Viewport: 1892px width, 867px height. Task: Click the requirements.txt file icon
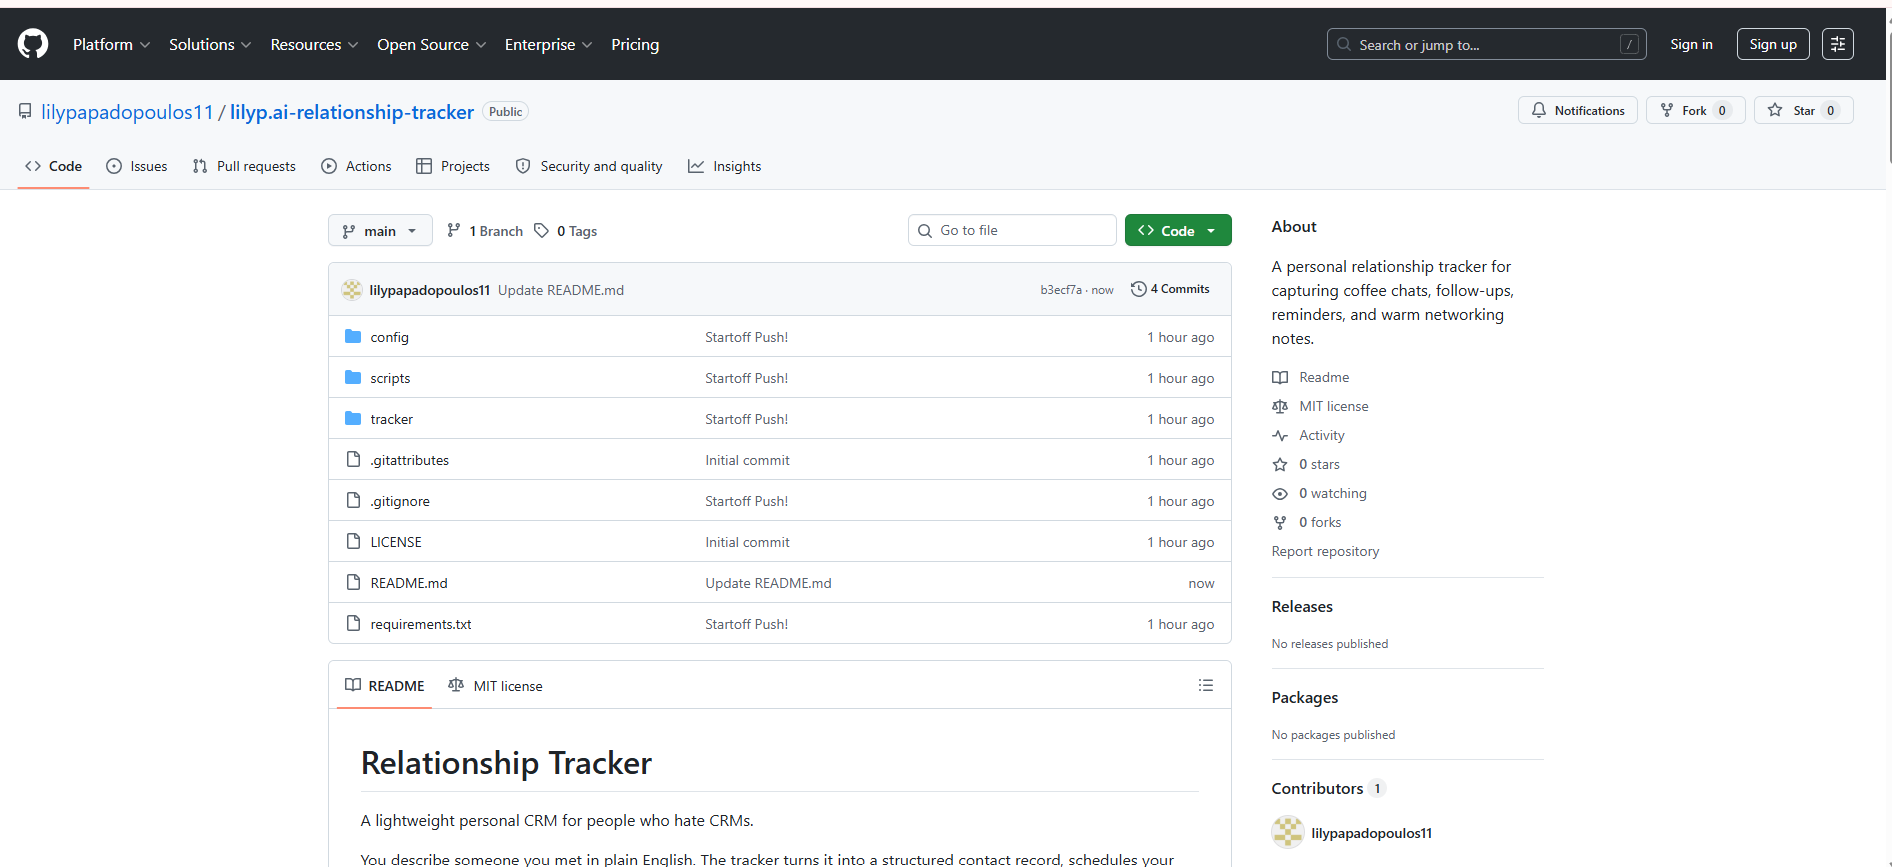[x=353, y=623]
